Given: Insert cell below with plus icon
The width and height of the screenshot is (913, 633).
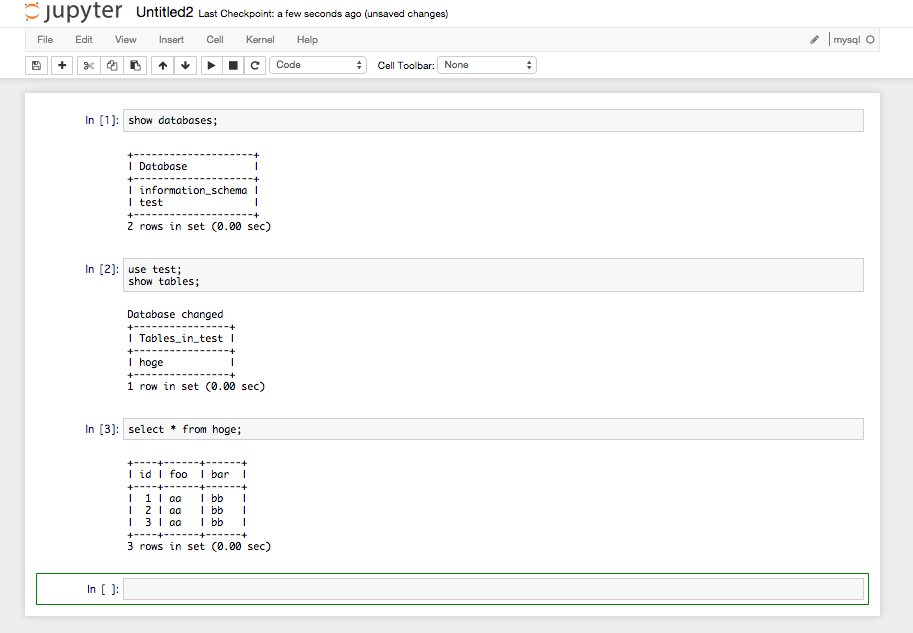Looking at the screenshot, I should point(62,65).
